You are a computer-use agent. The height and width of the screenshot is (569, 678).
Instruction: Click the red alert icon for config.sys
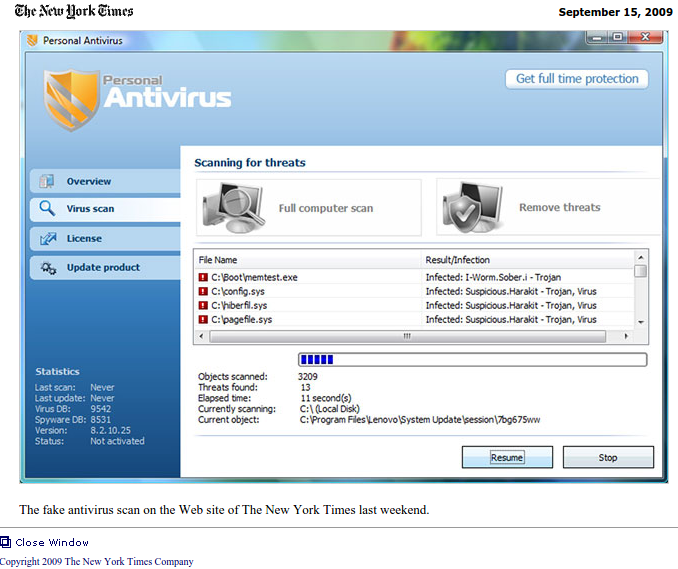click(203, 291)
